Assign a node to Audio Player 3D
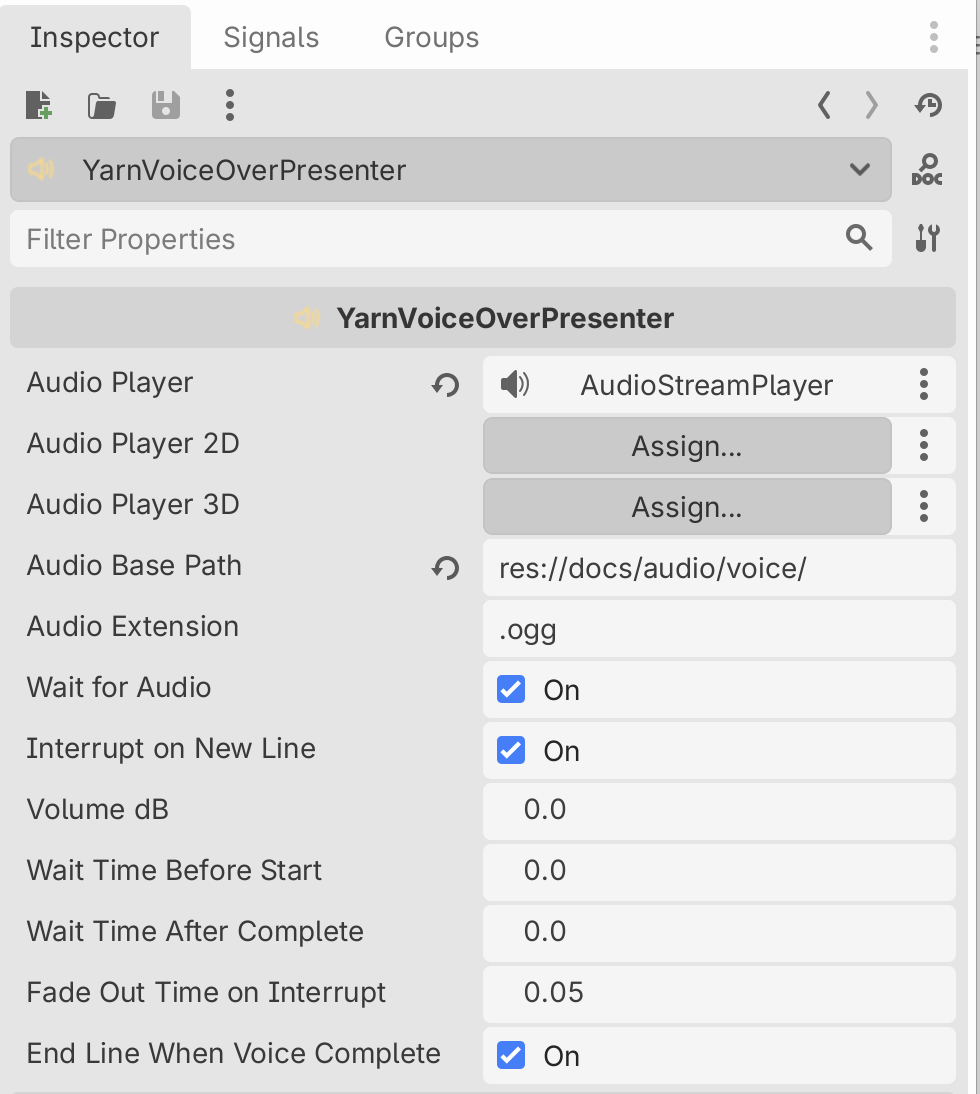This screenshot has width=980, height=1094. coord(687,506)
